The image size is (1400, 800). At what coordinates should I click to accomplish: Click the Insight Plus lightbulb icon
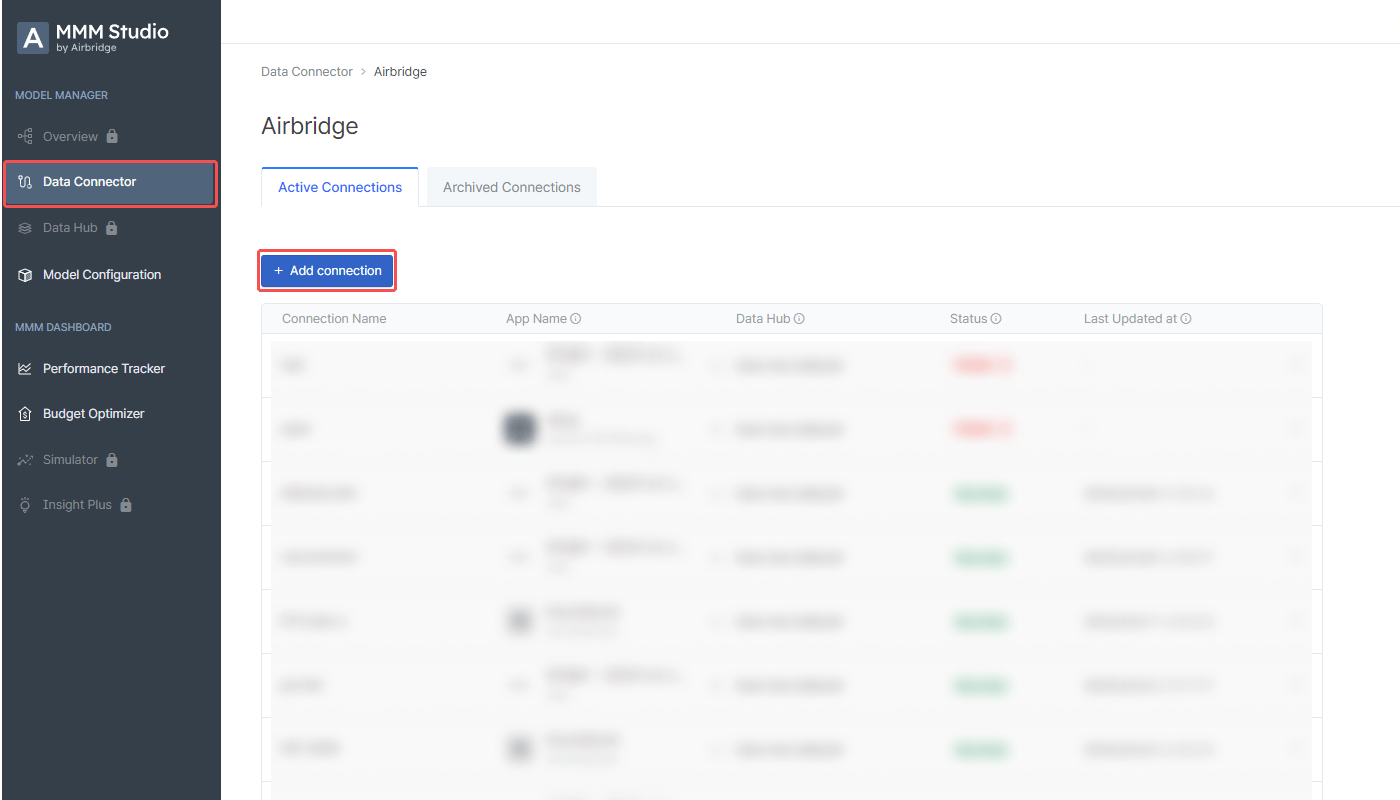coord(26,505)
